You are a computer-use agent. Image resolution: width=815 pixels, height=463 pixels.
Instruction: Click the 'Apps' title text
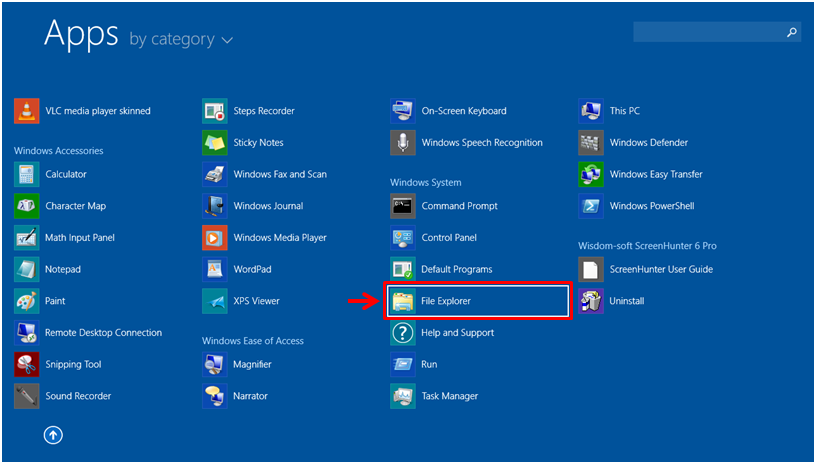coord(82,33)
